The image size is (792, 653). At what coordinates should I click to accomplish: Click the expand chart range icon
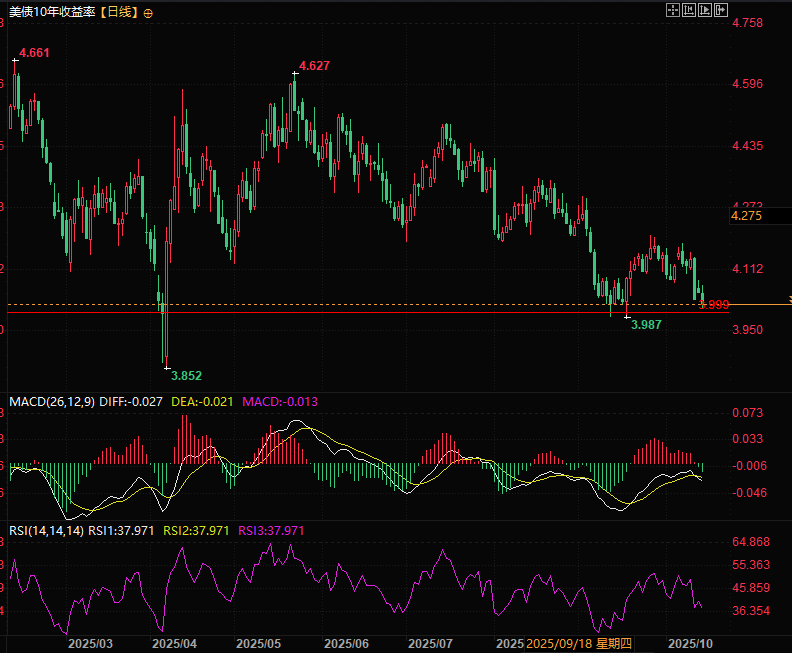pyautogui.click(x=705, y=10)
